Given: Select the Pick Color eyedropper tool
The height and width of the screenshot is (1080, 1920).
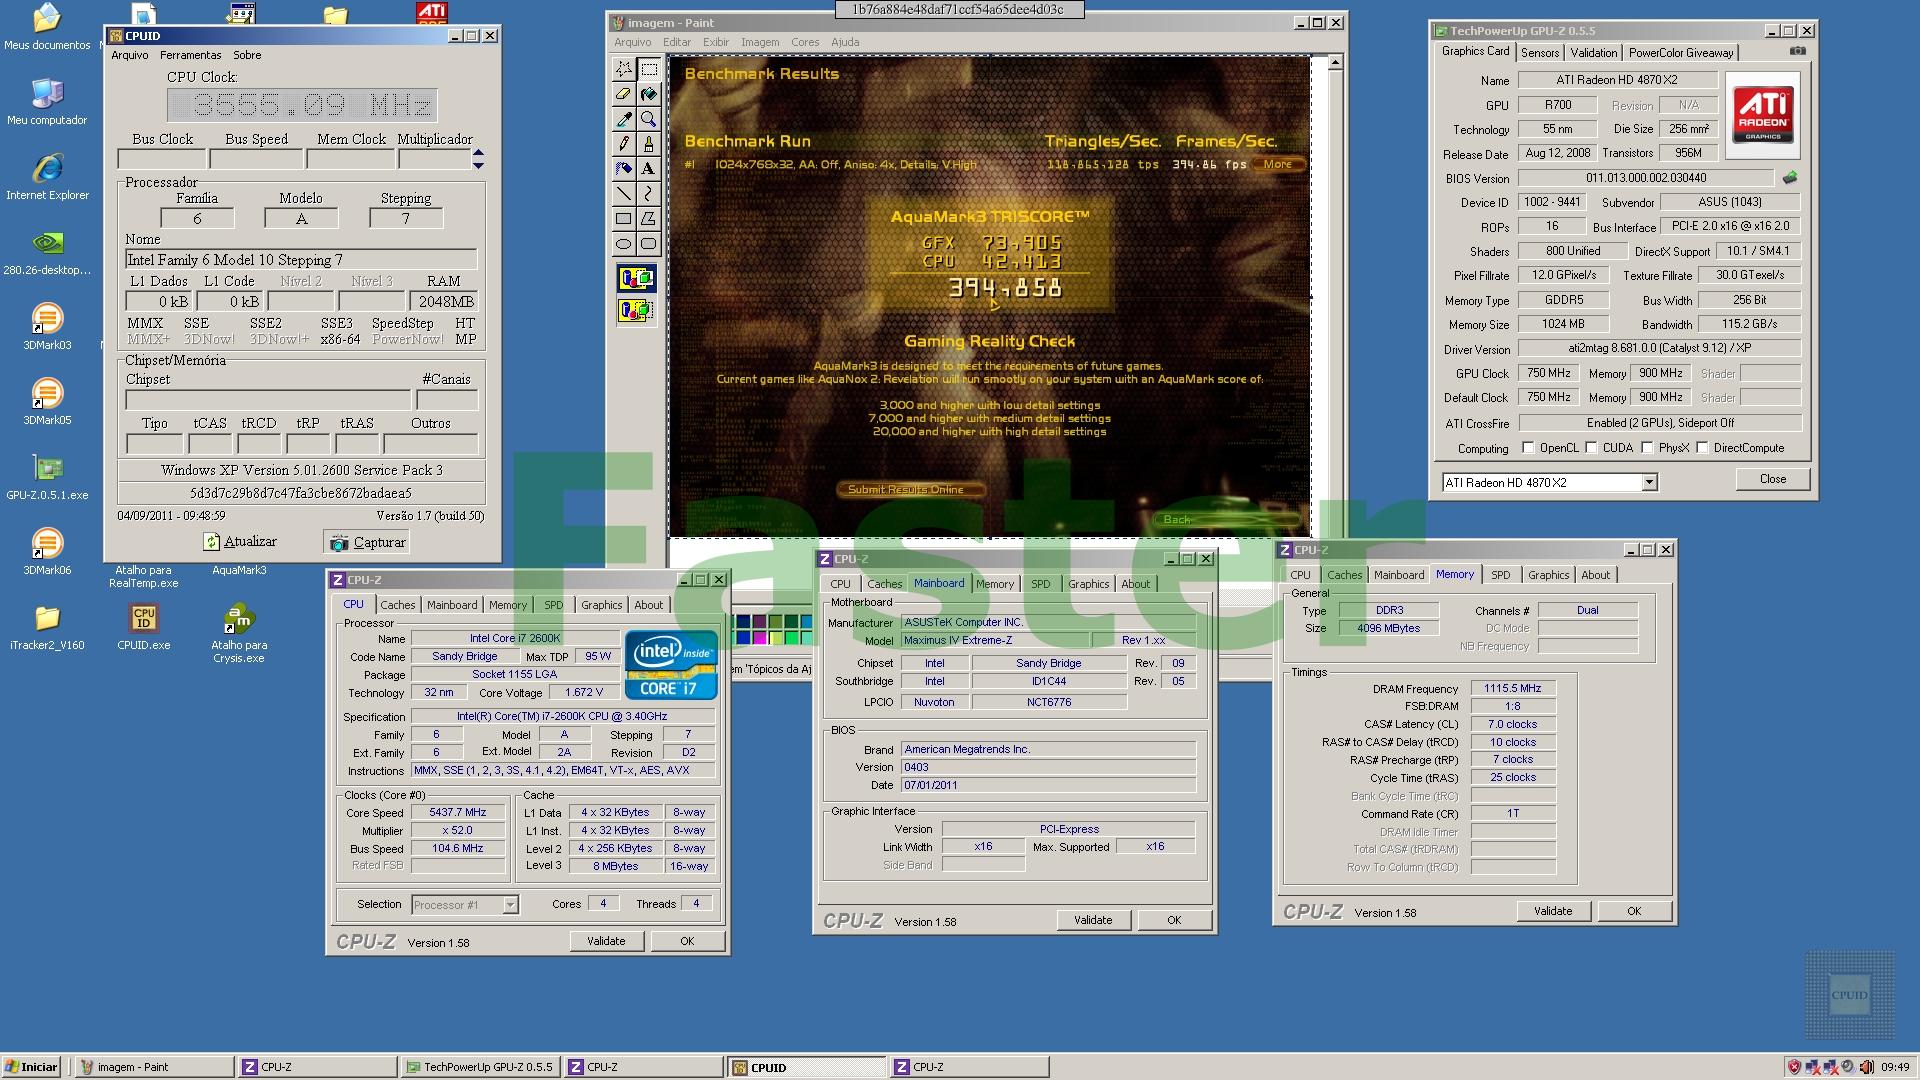Looking at the screenshot, I should [x=624, y=119].
